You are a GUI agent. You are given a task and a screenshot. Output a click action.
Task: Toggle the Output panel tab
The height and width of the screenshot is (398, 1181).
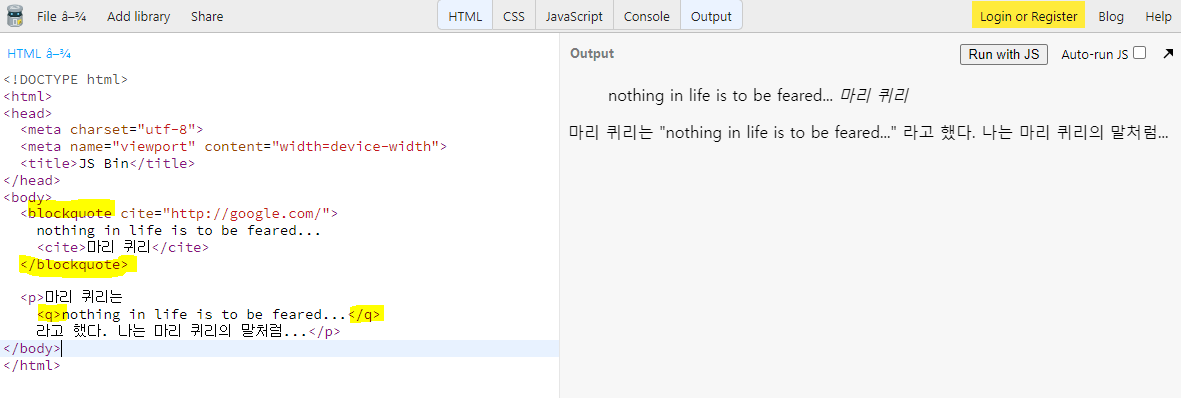(x=711, y=16)
